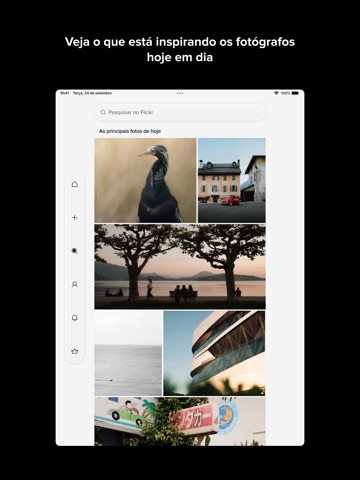Click 'As principais fotos de hoje' heading
The height and width of the screenshot is (480, 360).
tap(130, 131)
